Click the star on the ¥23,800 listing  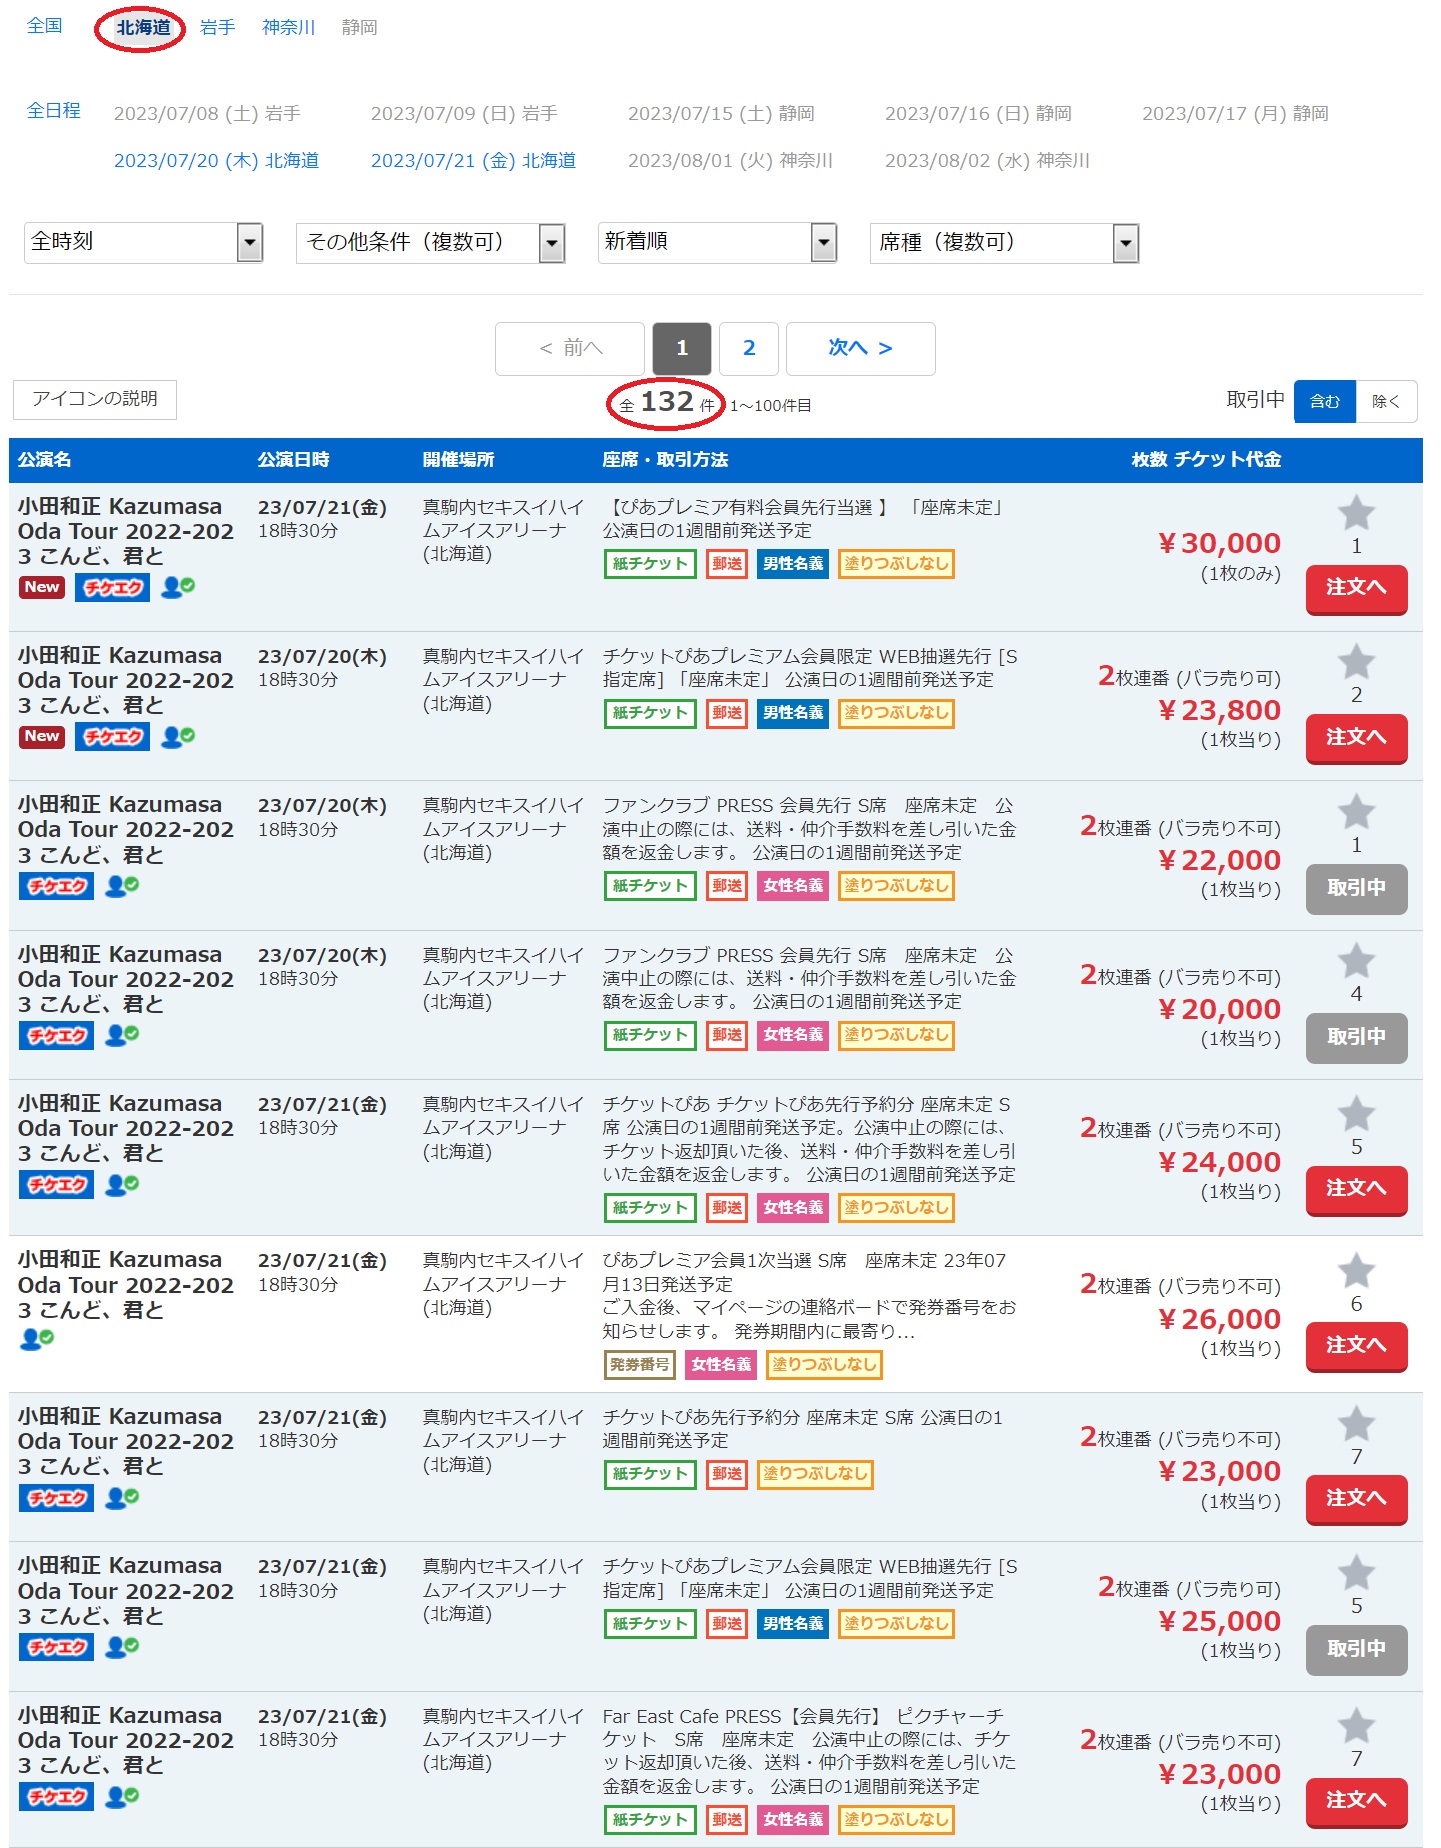(x=1355, y=662)
